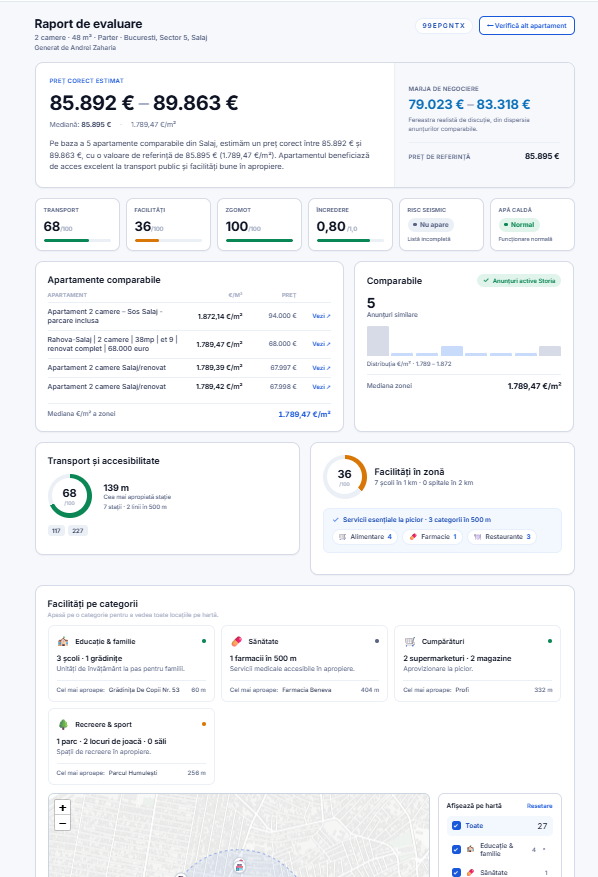Viewport: 598px width, 877px height.
Task: Click the Recreere & sport tree icon
Action: coord(63,724)
